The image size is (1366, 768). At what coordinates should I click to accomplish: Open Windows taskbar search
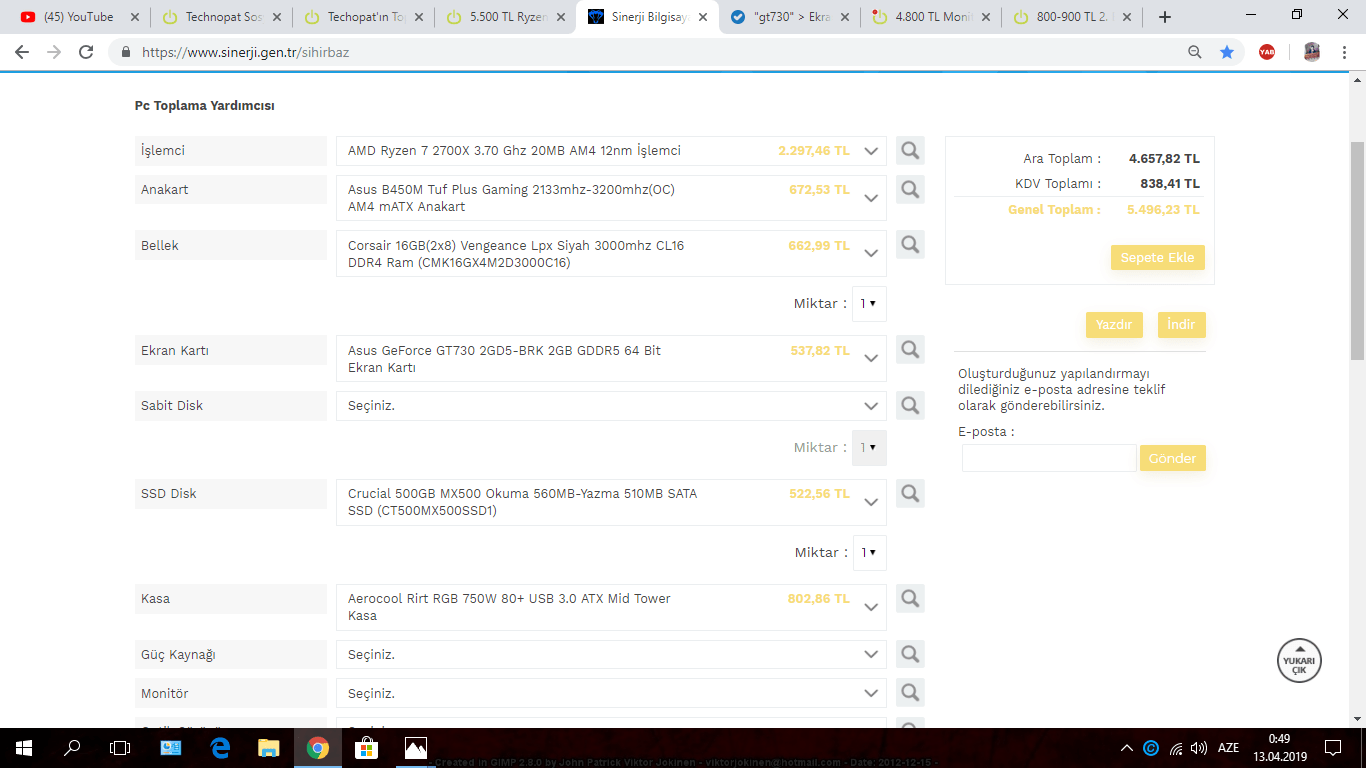[72, 748]
